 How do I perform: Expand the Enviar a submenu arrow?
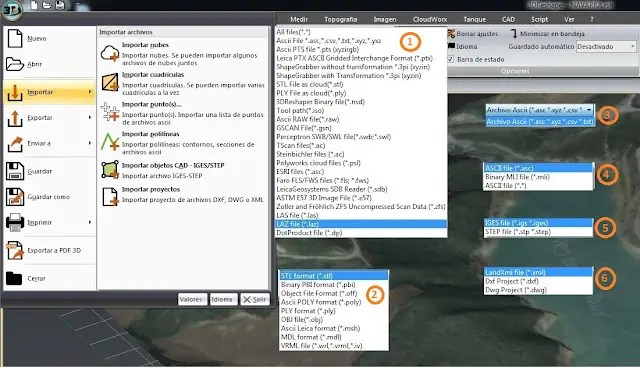click(90, 143)
